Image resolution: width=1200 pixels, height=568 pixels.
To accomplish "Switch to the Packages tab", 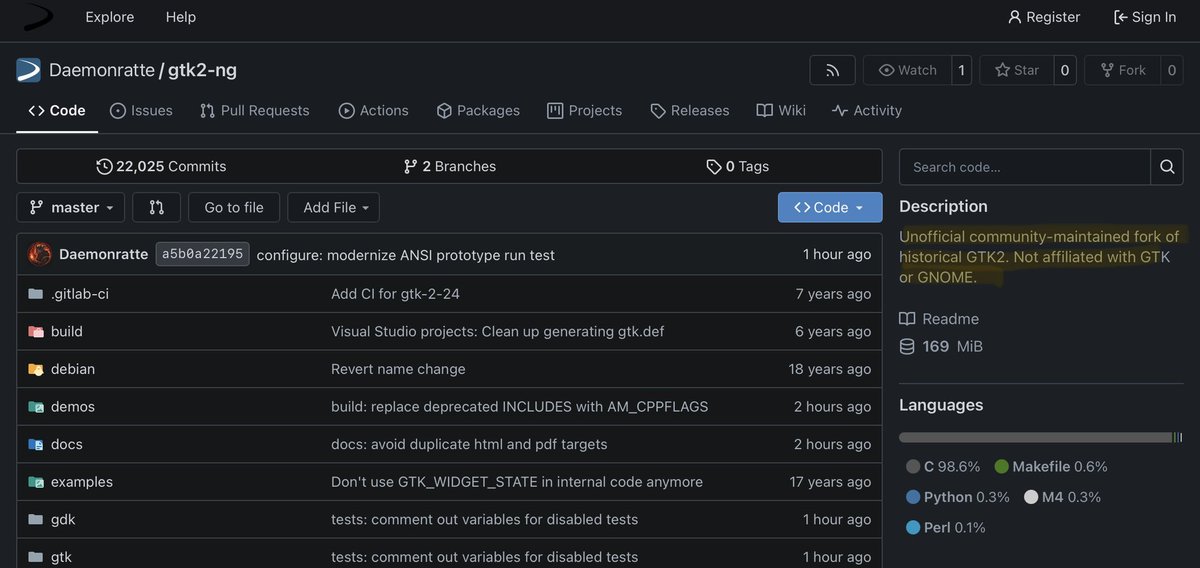I will click(478, 111).
